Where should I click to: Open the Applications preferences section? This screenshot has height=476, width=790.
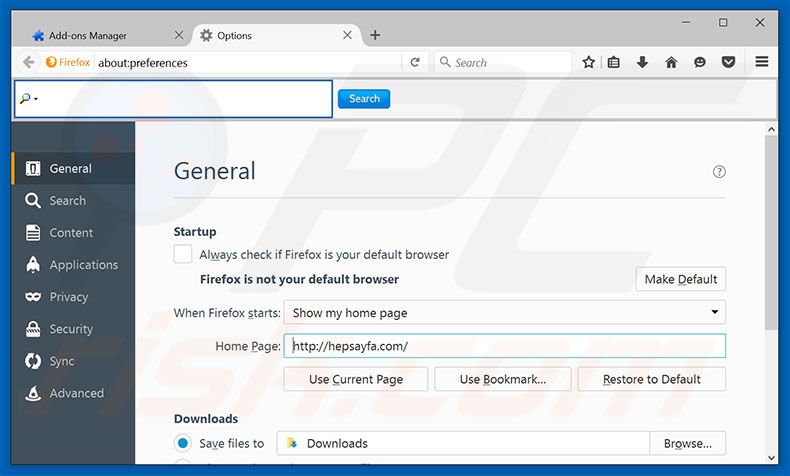[x=73, y=264]
